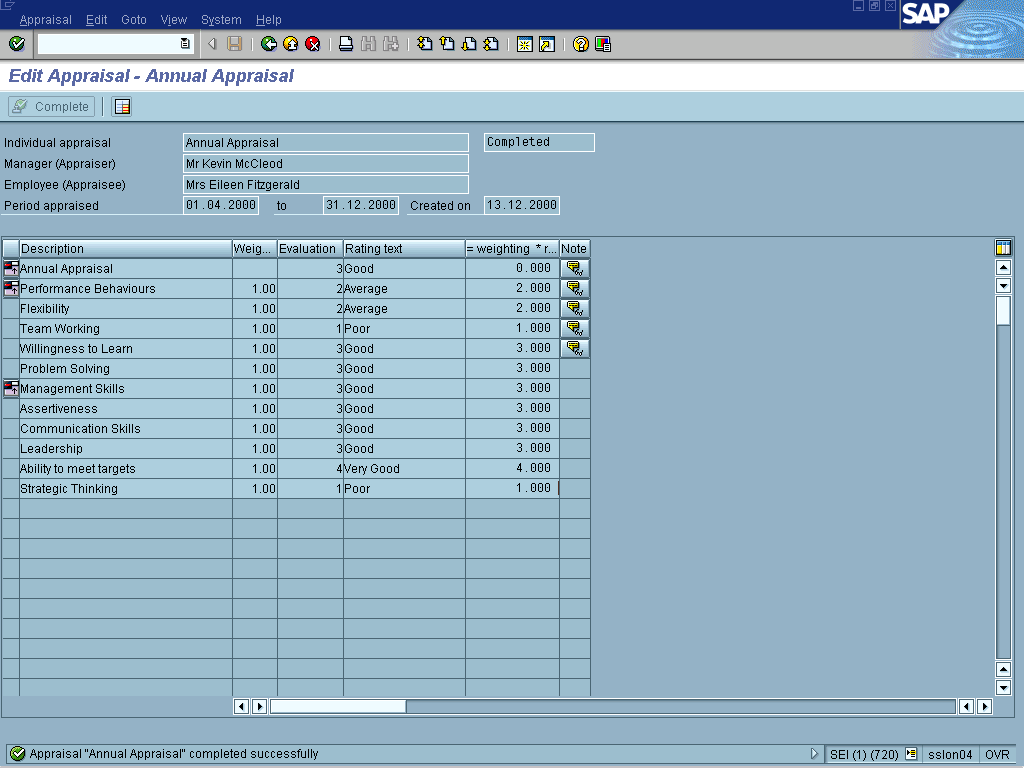Viewport: 1024px width, 768px height.
Task: Click the horizontal scrollbar thumb under table
Action: [x=338, y=706]
